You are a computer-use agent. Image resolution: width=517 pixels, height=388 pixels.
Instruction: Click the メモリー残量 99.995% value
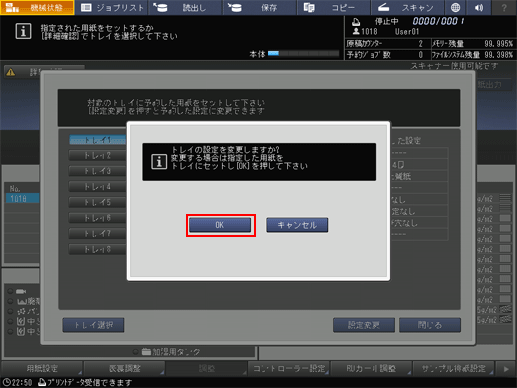pyautogui.click(x=498, y=44)
